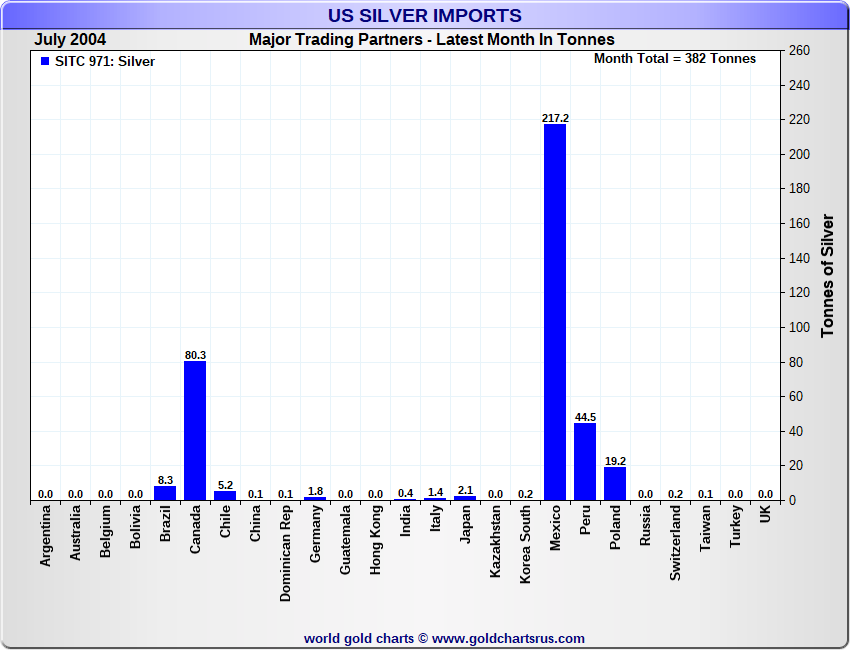850x650 pixels.
Task: Select the Poland bar showing 19.2
Action: pos(615,483)
